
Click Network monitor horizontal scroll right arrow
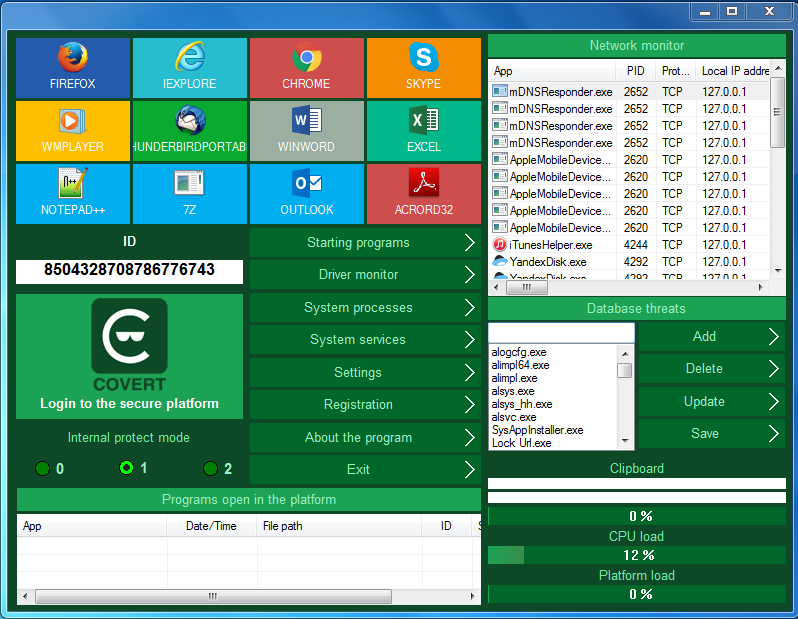[x=761, y=288]
